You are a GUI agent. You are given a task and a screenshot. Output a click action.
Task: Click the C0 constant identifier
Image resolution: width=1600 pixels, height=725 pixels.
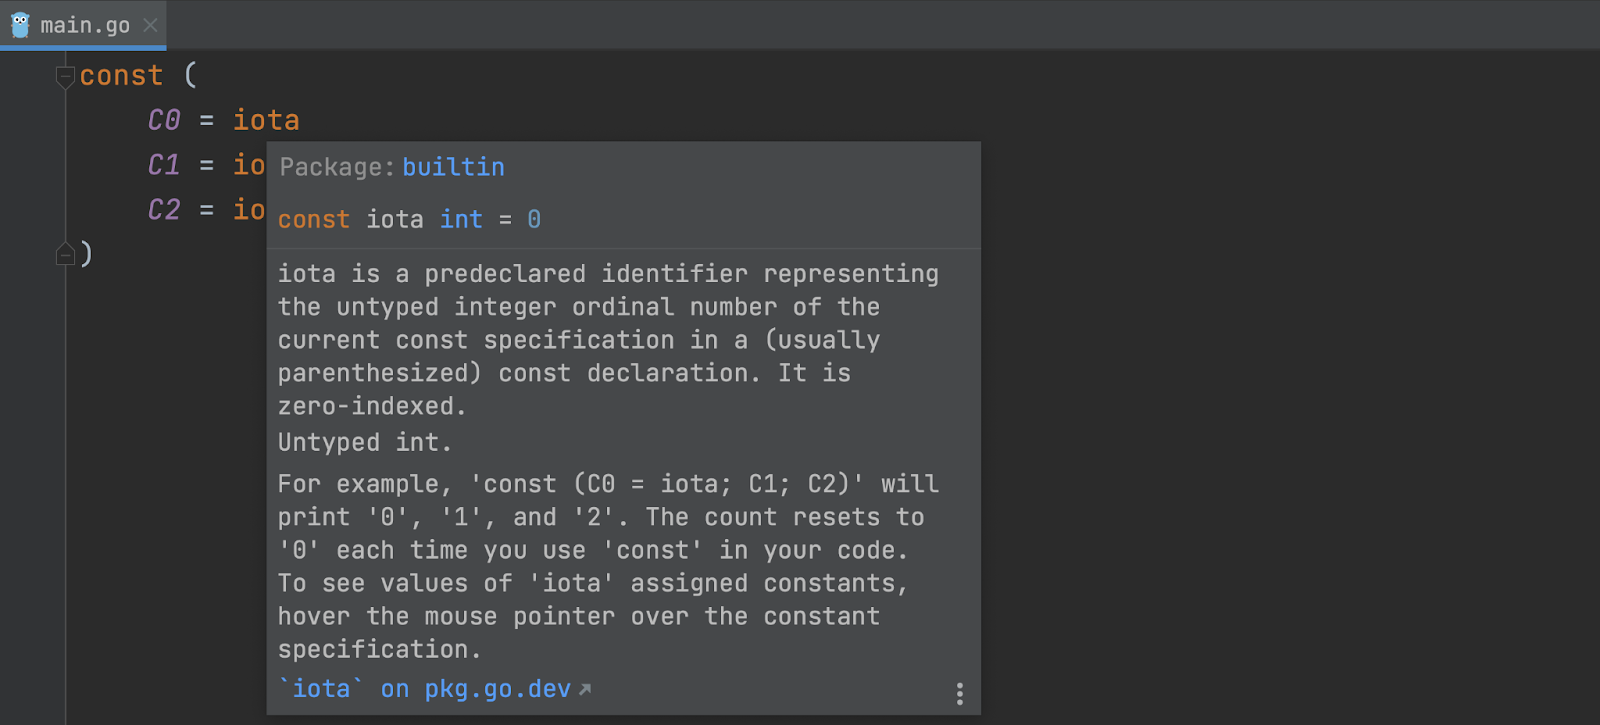[x=164, y=120]
